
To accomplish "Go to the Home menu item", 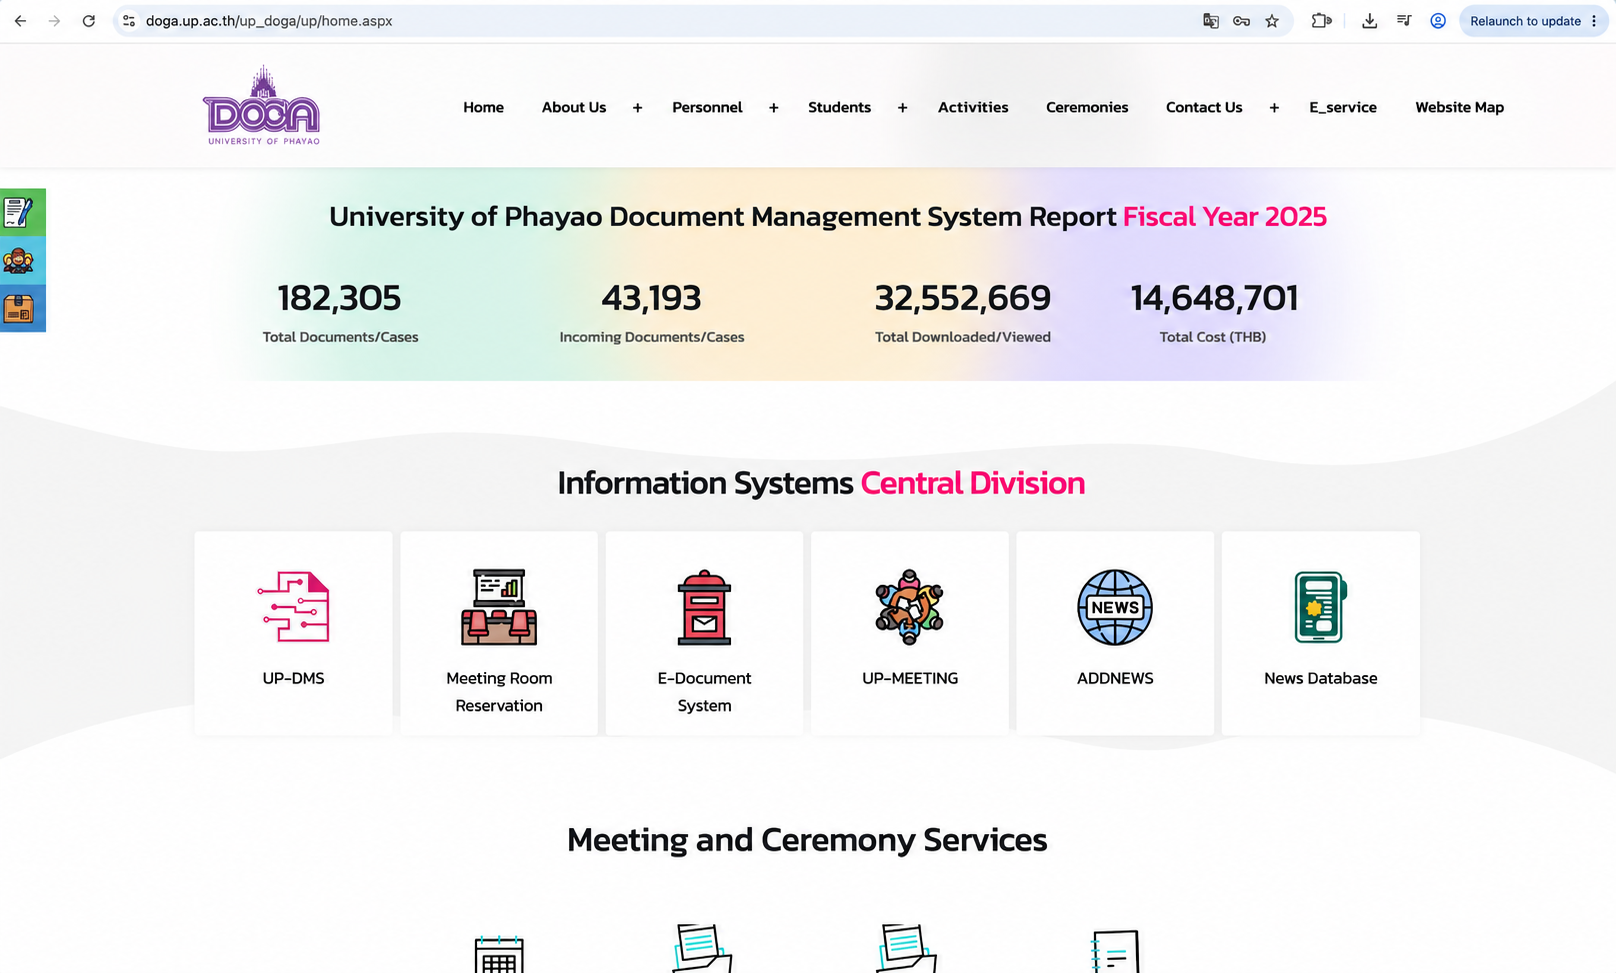I will tap(483, 107).
